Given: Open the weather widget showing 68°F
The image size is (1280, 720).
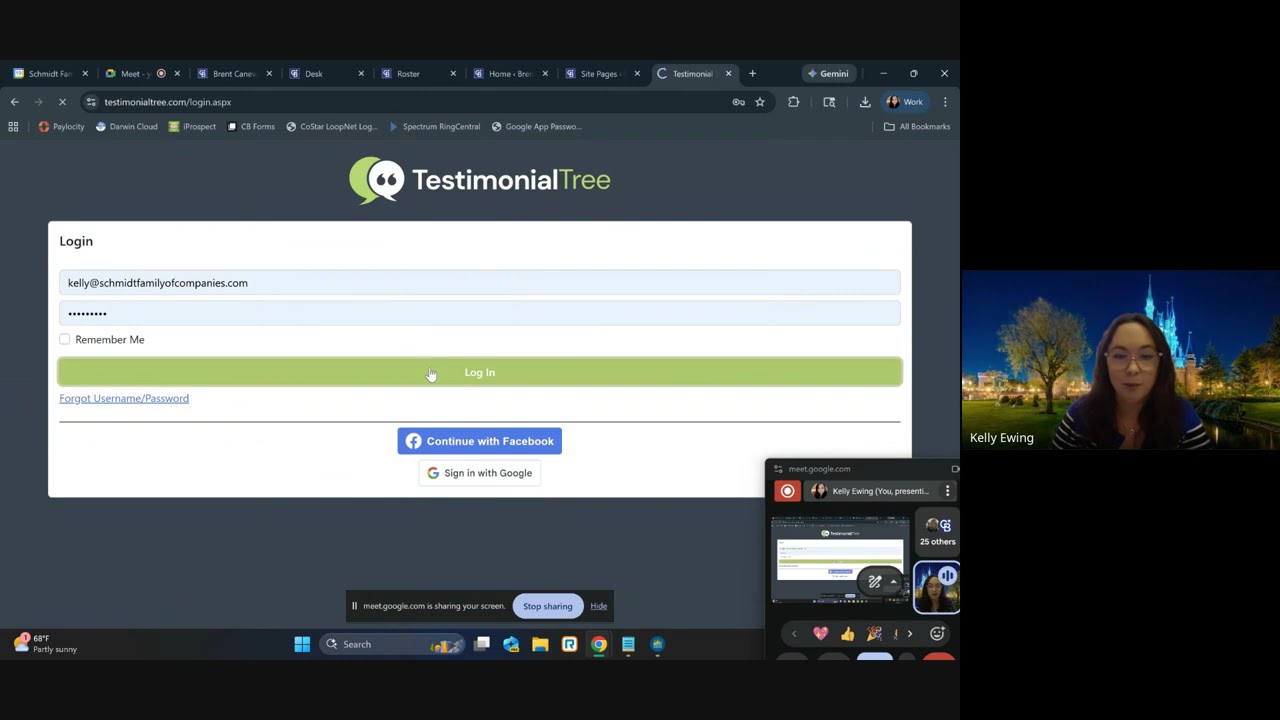Looking at the screenshot, I should pos(45,644).
